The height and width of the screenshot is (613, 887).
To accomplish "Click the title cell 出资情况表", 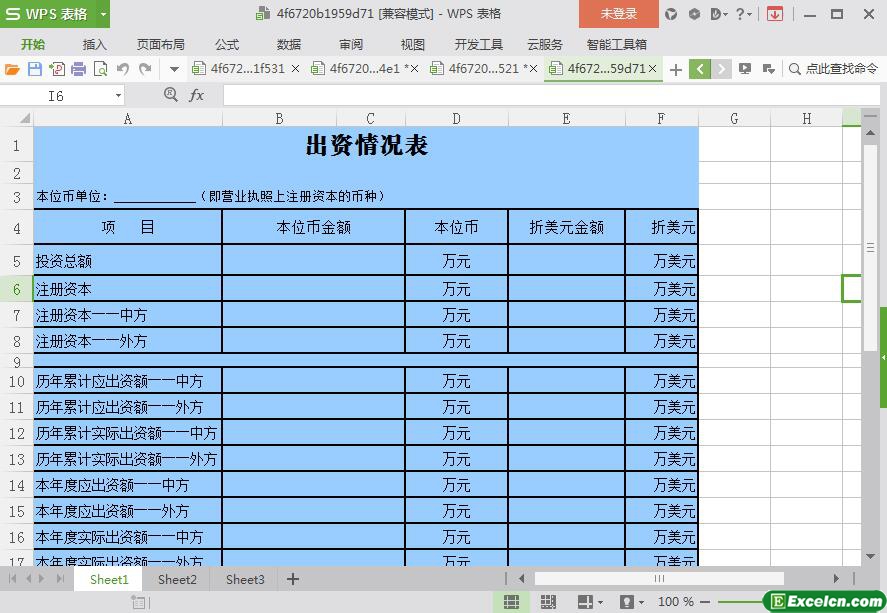I will [366, 145].
